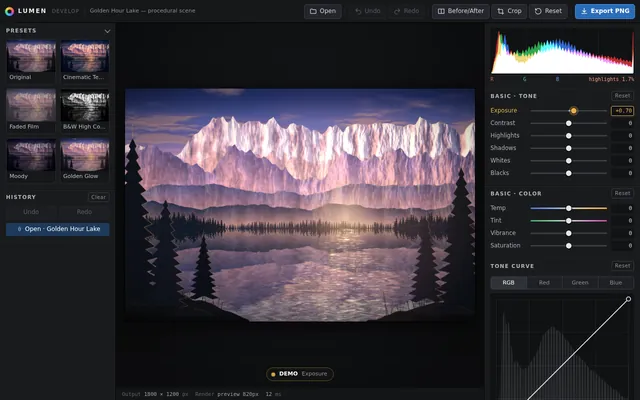Click the tone curve top-right control point
This screenshot has width=640, height=400.
629,299
